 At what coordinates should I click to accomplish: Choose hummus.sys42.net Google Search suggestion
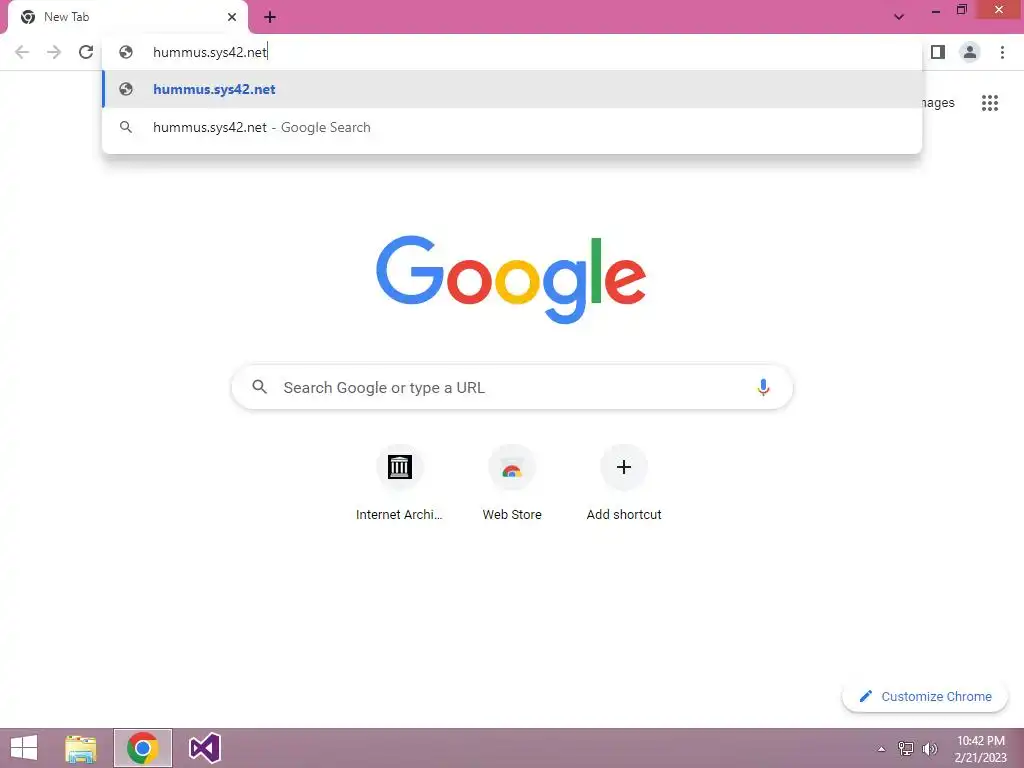coord(512,127)
